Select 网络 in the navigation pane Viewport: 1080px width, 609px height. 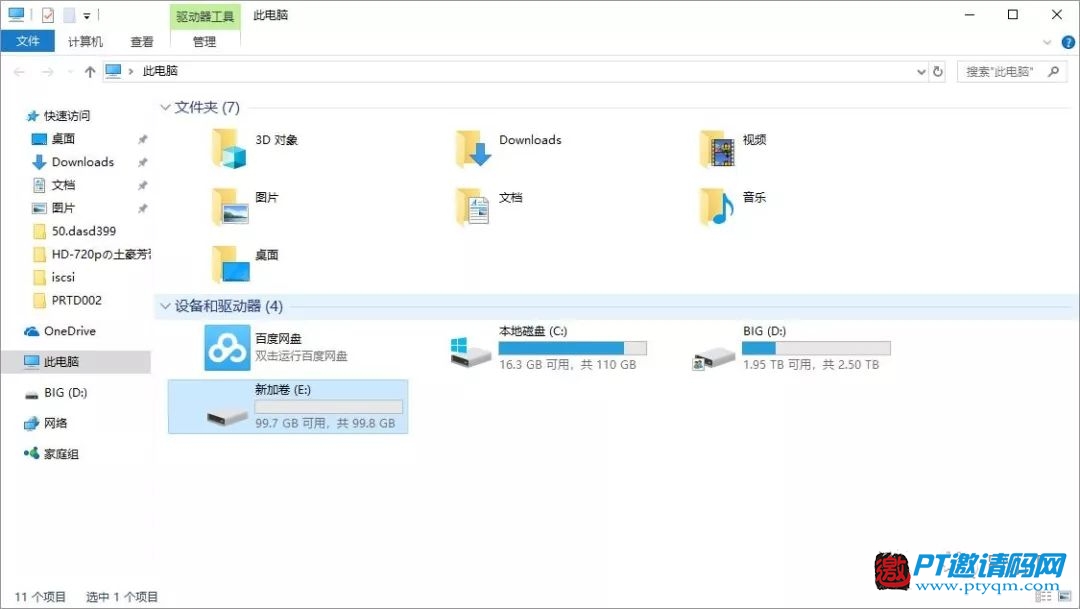point(46,423)
